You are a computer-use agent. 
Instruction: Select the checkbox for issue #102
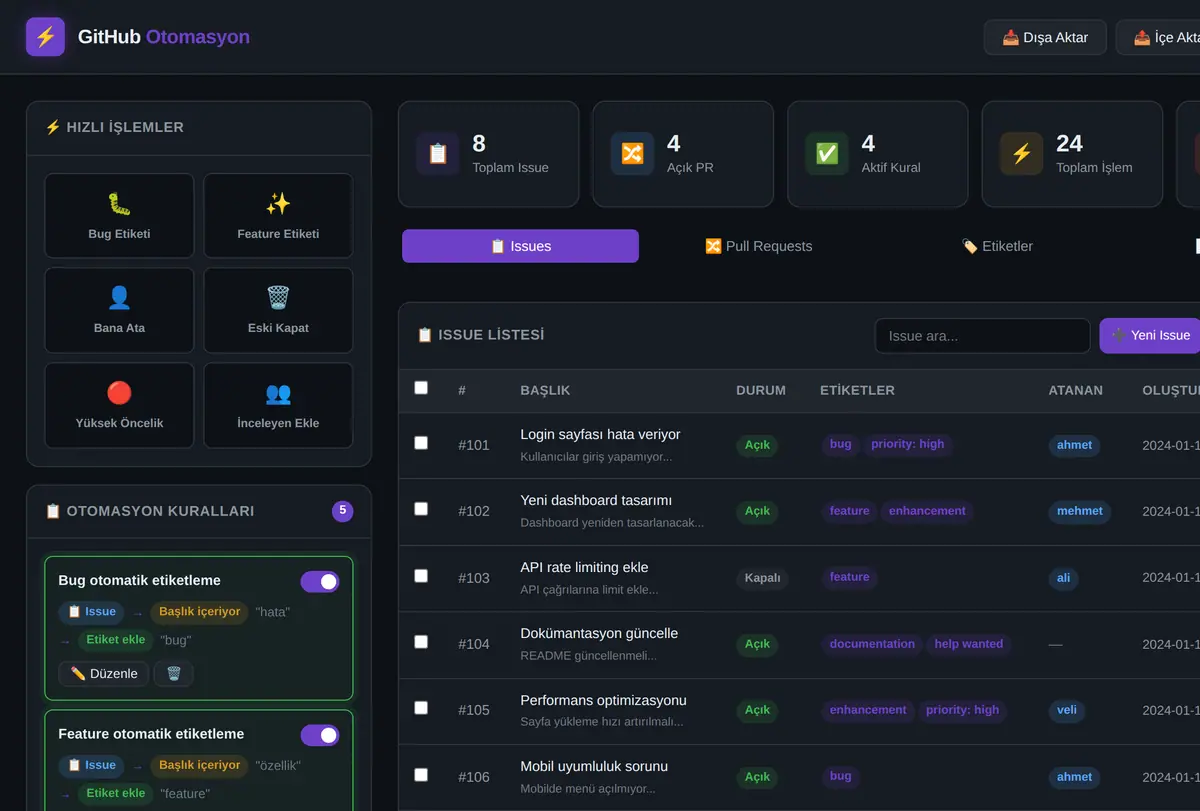421,509
